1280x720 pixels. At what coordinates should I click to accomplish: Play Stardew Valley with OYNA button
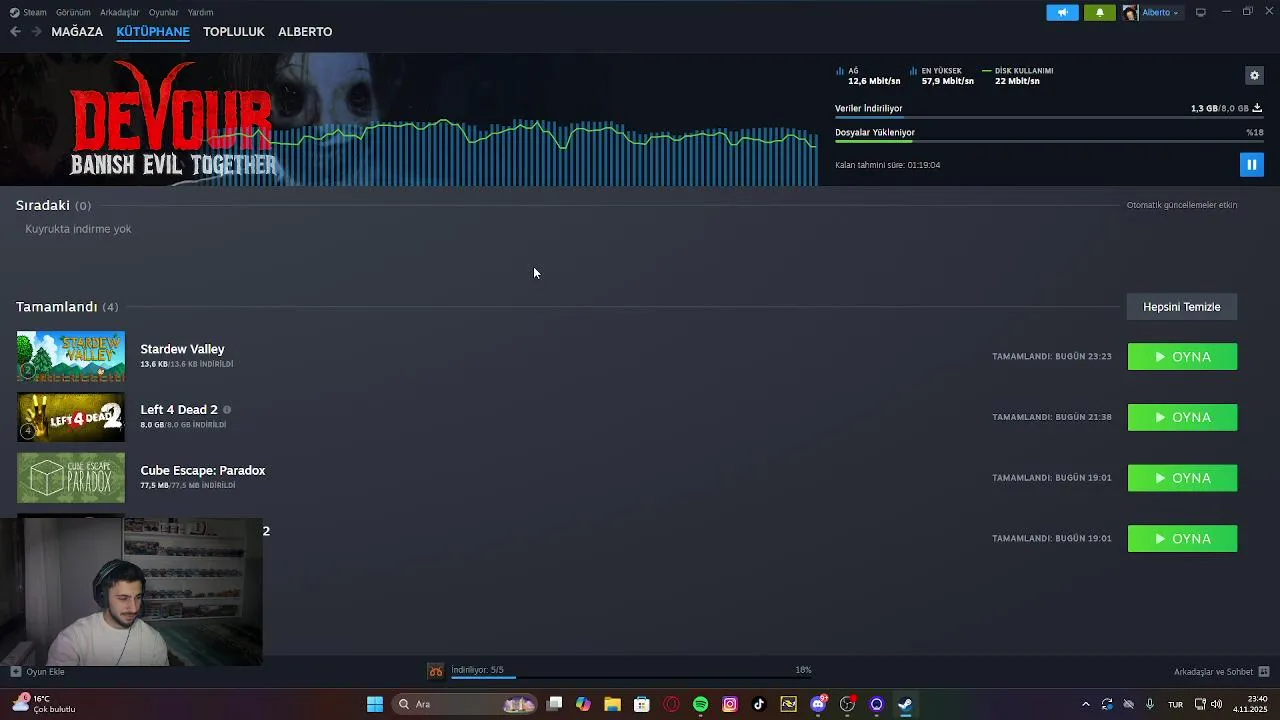1182,357
